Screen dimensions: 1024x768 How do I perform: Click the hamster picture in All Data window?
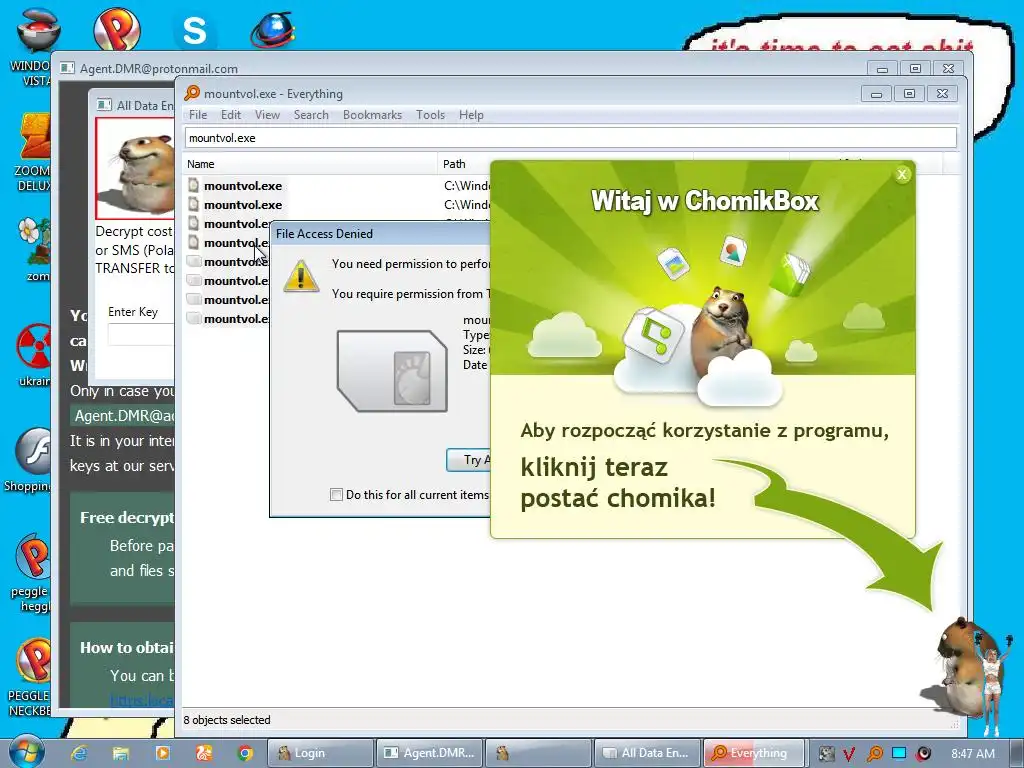135,168
